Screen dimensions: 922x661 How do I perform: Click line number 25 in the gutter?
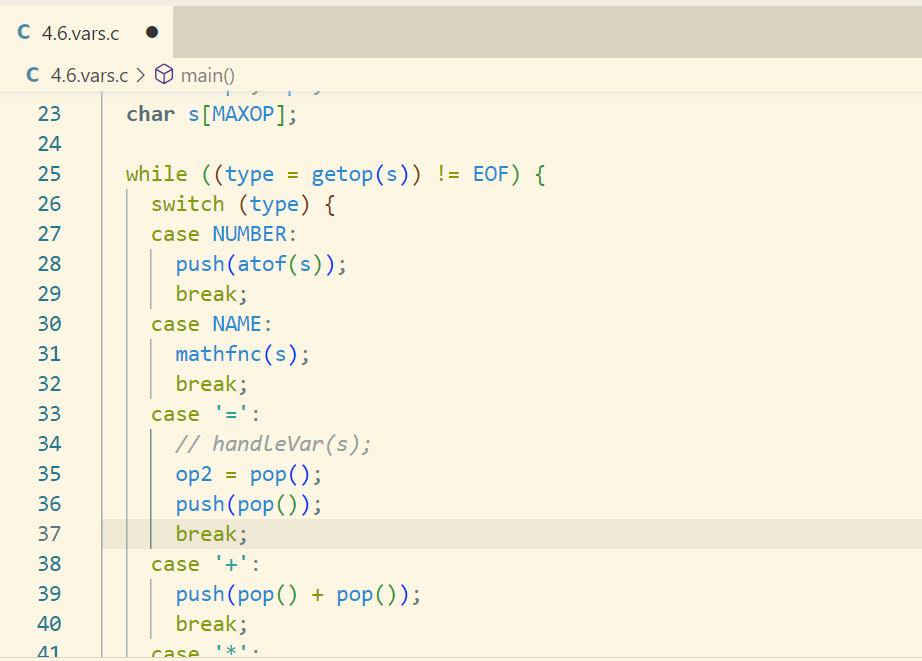point(49,174)
